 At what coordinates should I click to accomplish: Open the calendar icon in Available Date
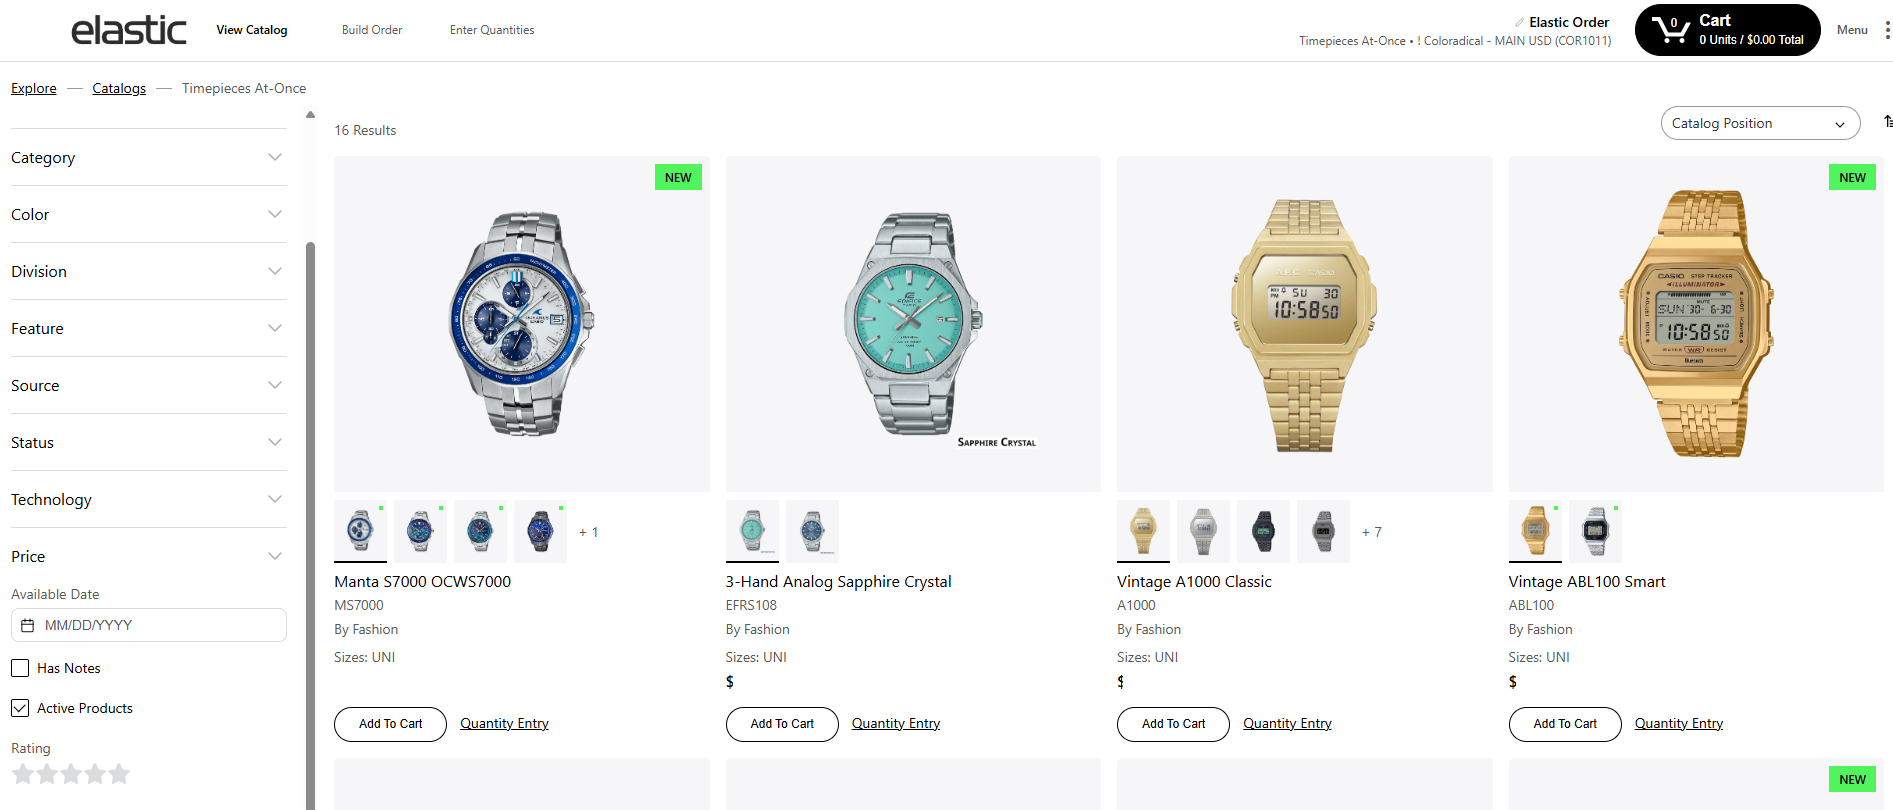(28, 625)
